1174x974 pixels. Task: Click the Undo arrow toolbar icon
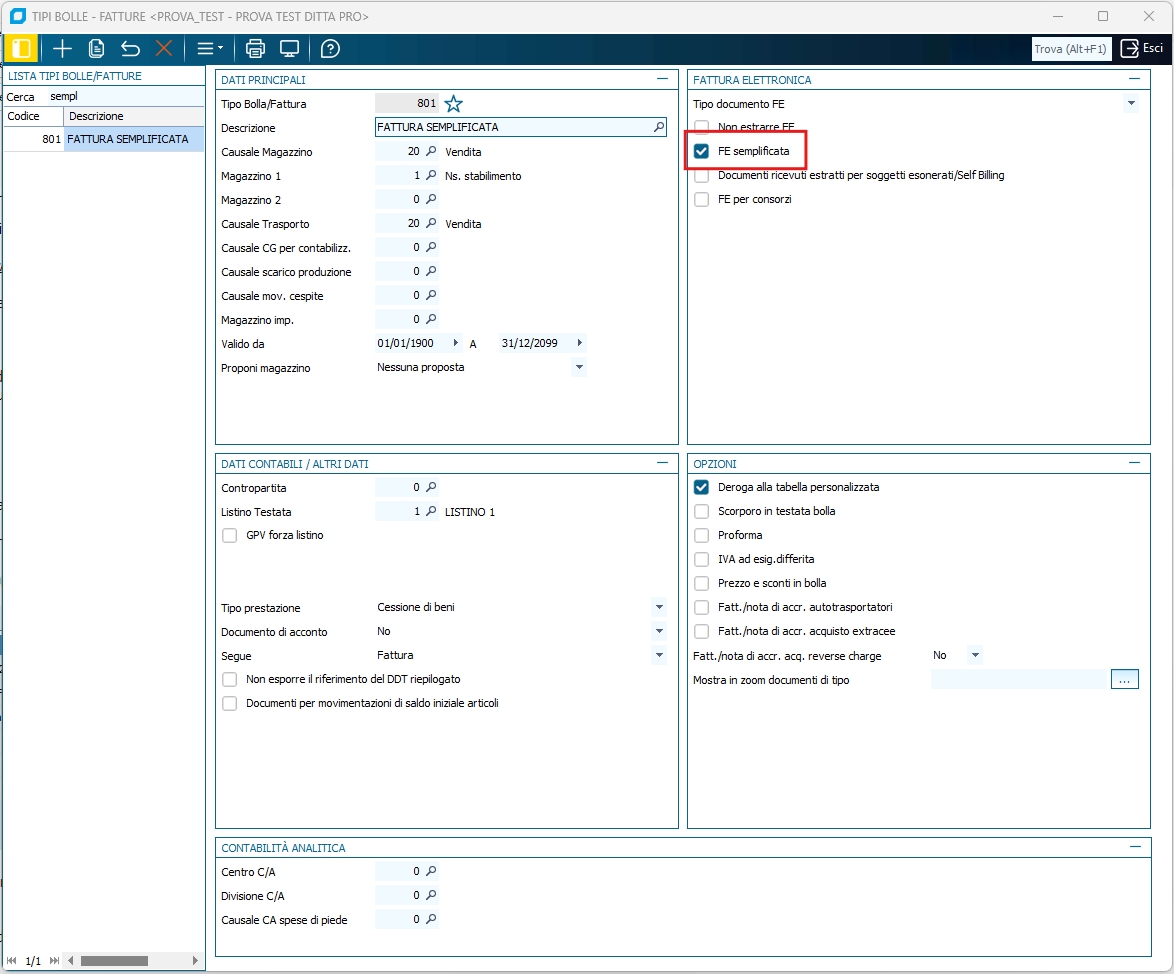(x=130, y=48)
